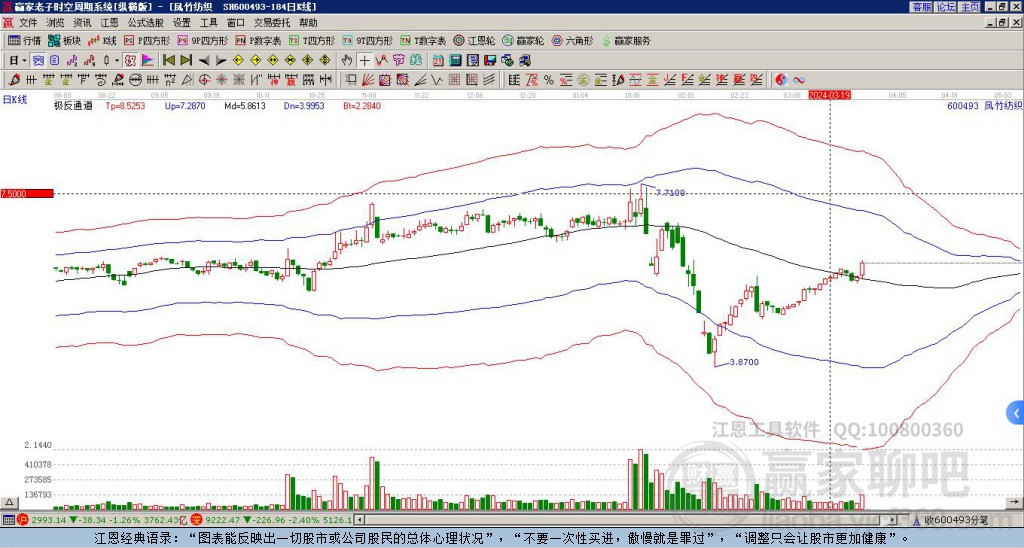The height and width of the screenshot is (548, 1024).
Task: Open the P四方形 square tool
Action: (148, 40)
